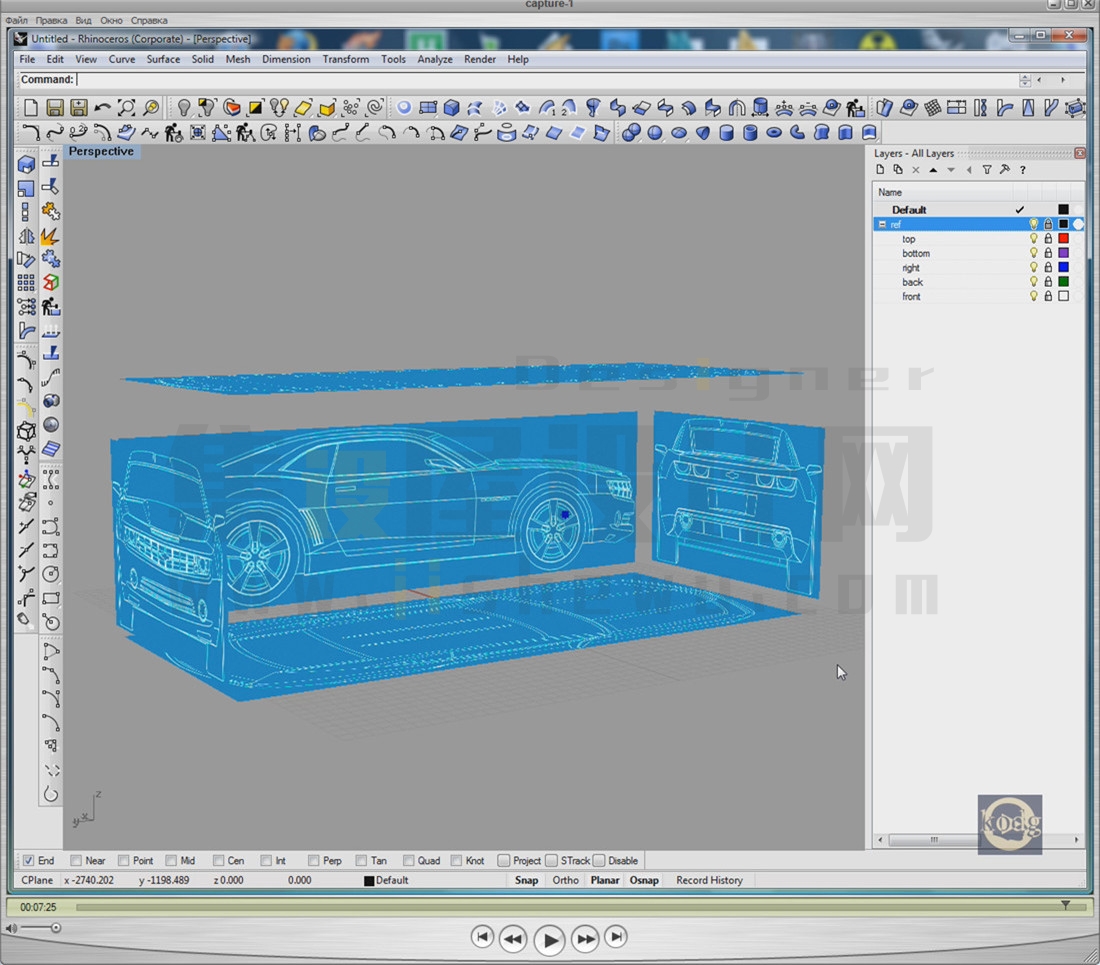The width and height of the screenshot is (1100, 965).
Task: Click the Filter funnel icon in Layers panel
Action: coord(987,170)
